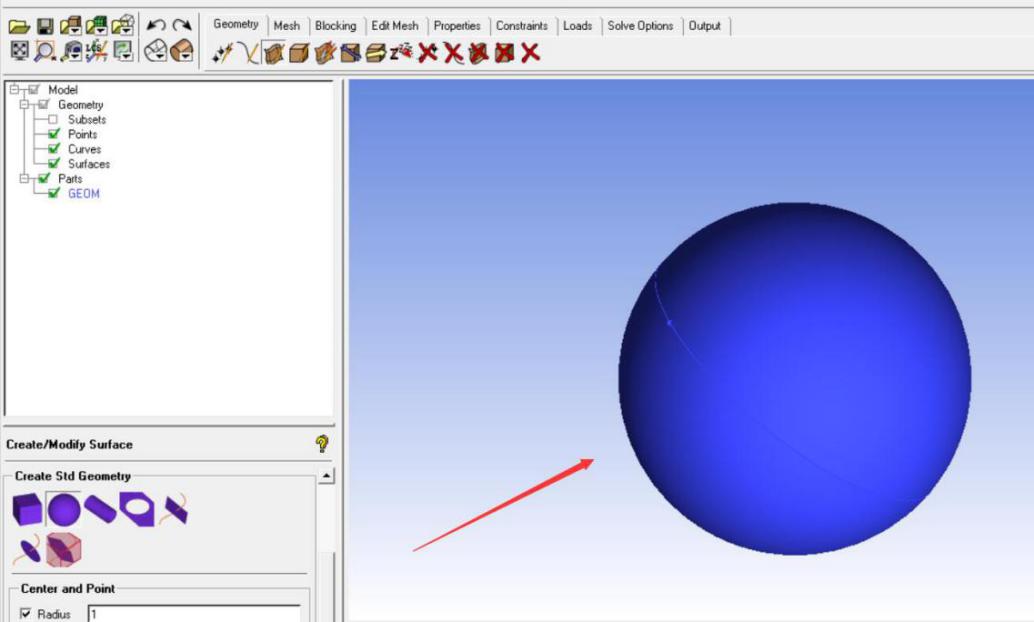Uncheck the Radius checkbox
The height and width of the screenshot is (622, 1034).
(x=25, y=613)
